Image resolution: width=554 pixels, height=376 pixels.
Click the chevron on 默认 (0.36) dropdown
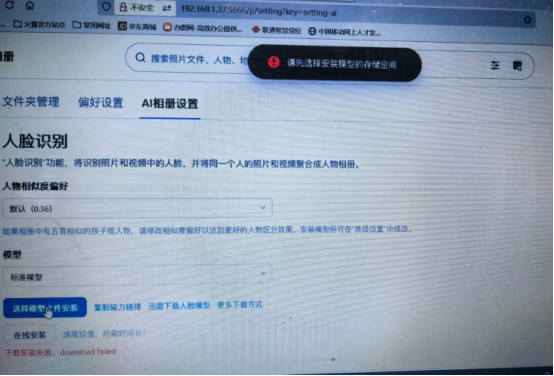tap(263, 207)
